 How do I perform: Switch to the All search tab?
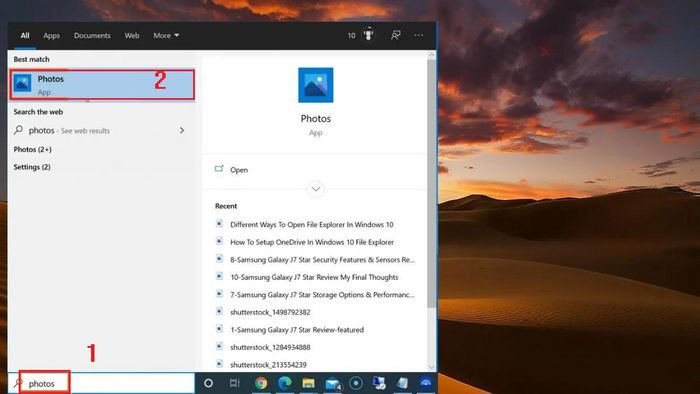pos(25,35)
